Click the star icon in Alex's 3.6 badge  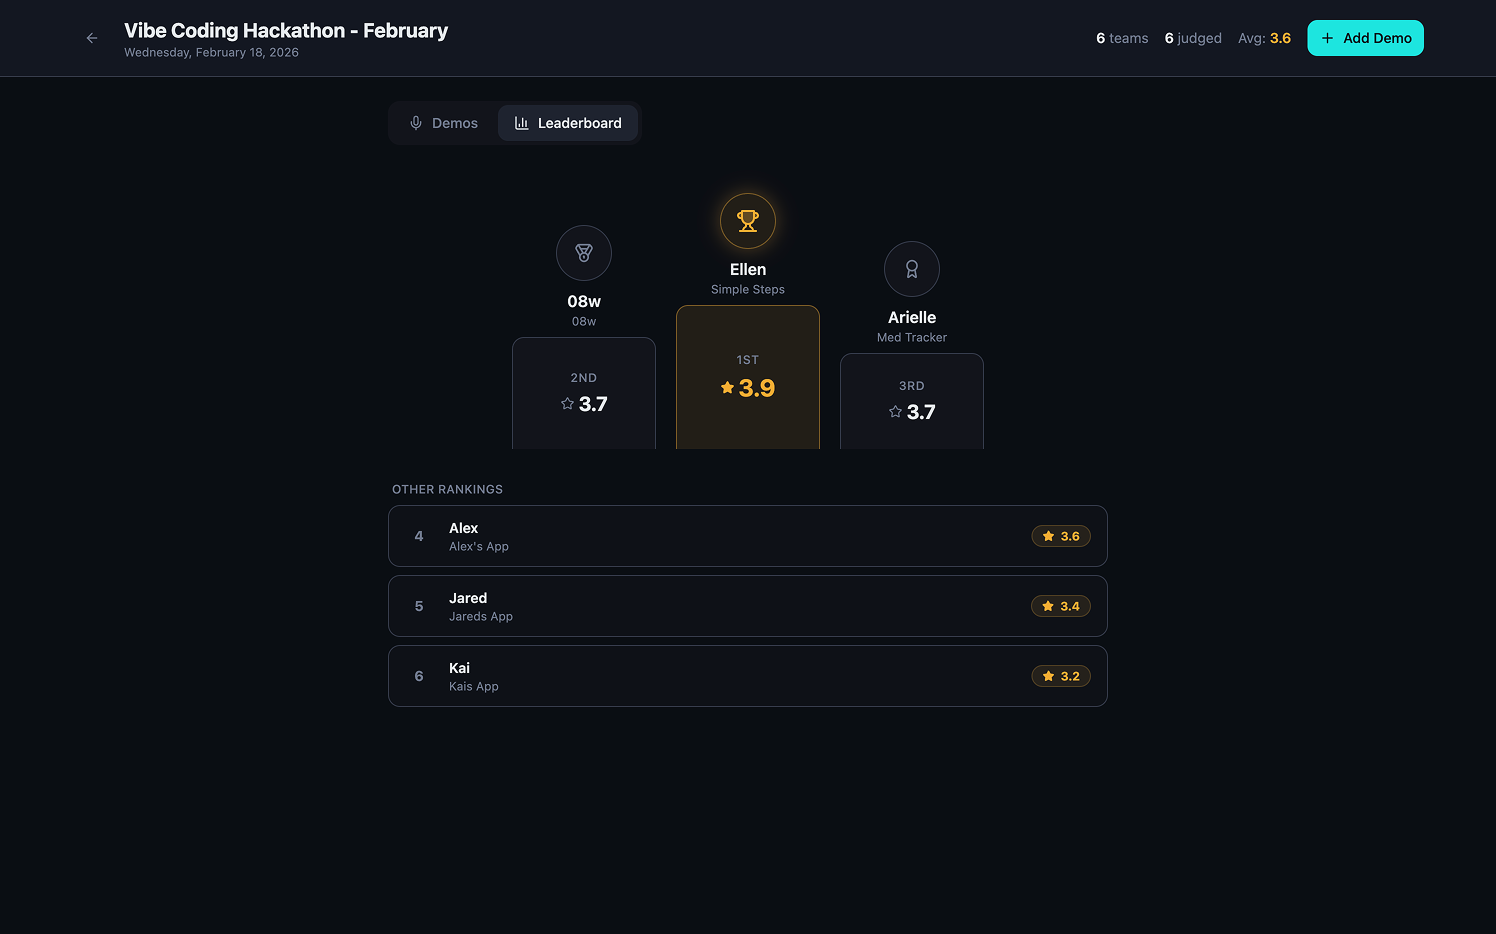[x=1048, y=537]
